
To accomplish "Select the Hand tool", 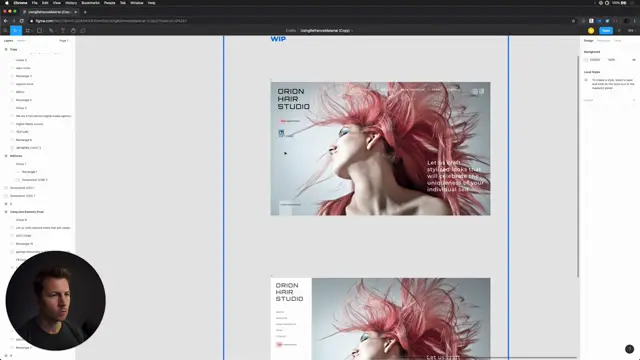I will pyautogui.click(x=73, y=31).
